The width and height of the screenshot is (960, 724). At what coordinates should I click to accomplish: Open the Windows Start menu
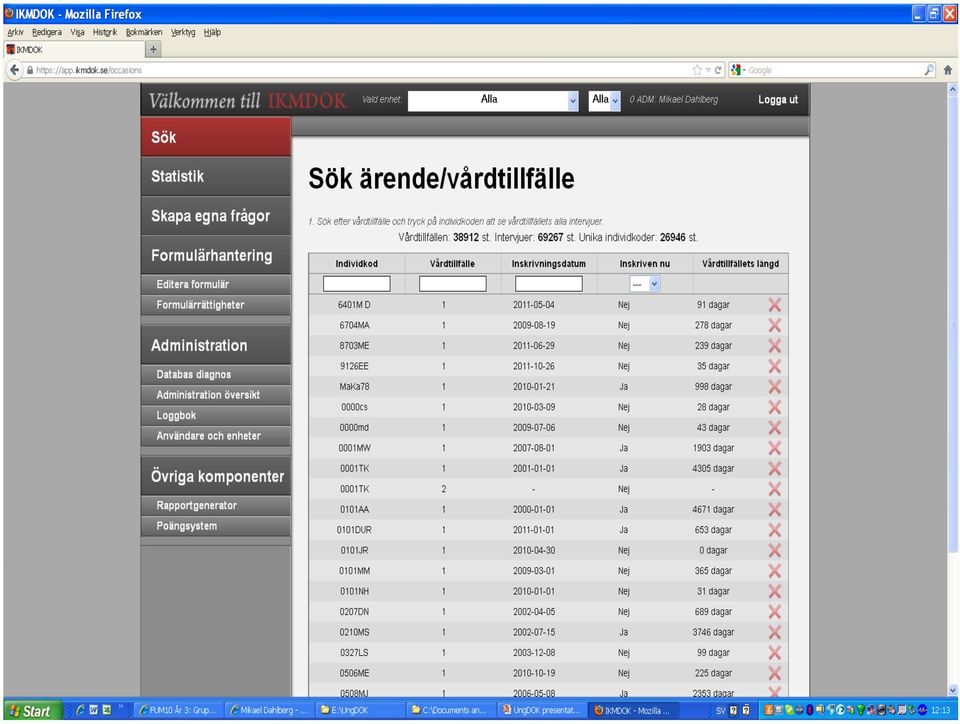(31, 711)
